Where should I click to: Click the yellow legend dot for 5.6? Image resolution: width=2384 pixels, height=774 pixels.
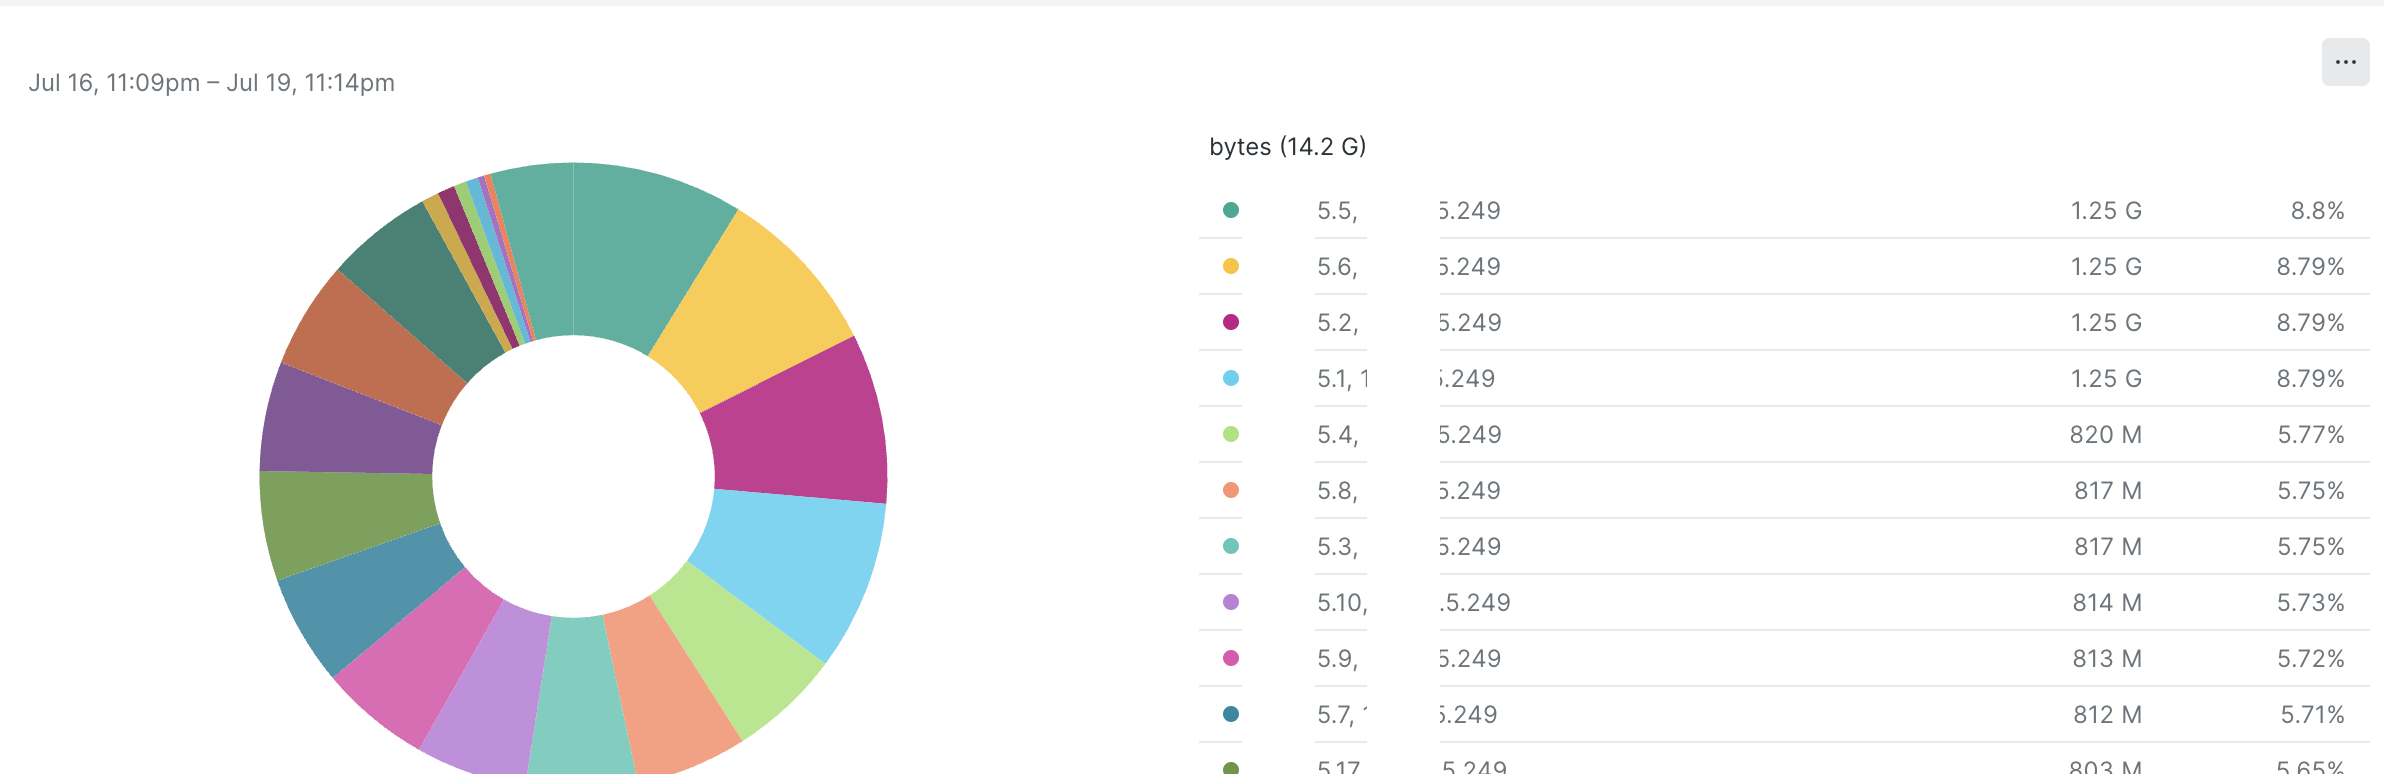pos(1231,266)
